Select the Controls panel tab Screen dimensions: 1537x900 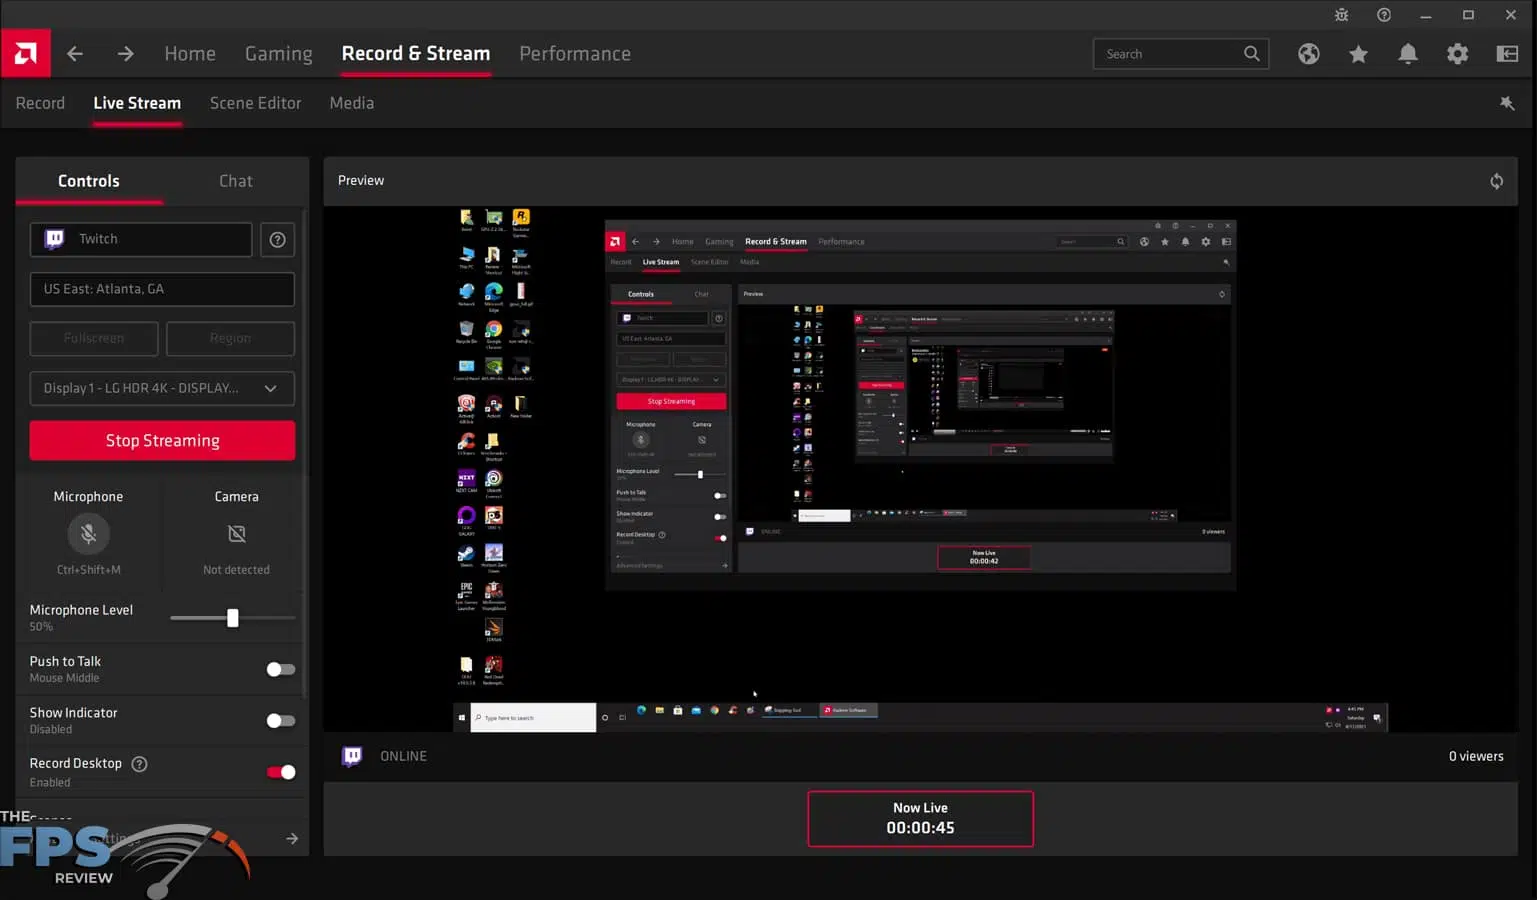coord(89,181)
